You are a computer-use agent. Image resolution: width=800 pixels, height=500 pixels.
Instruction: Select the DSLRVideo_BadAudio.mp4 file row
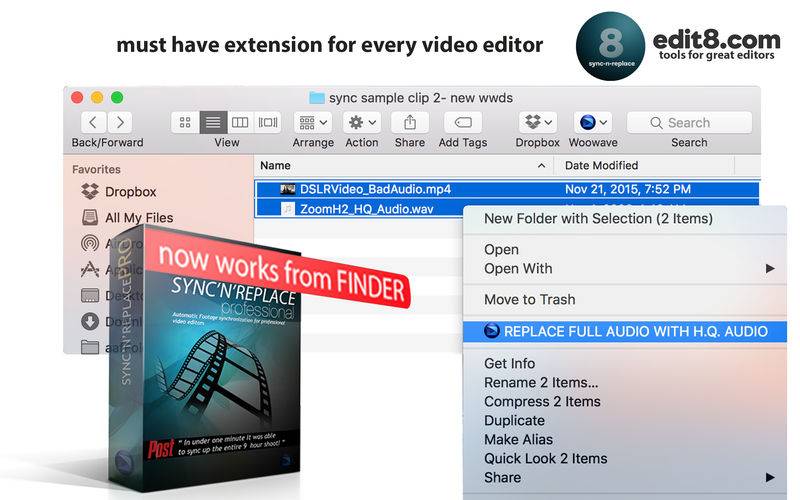pos(507,189)
